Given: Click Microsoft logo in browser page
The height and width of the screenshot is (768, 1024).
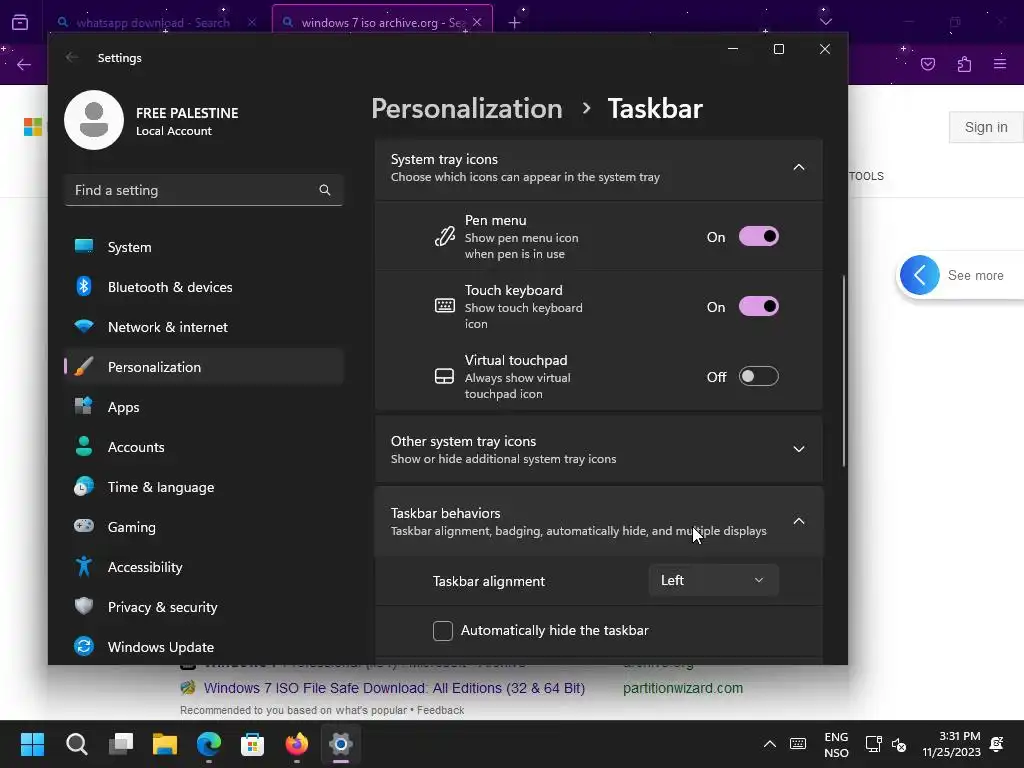Looking at the screenshot, I should pos(33,127).
